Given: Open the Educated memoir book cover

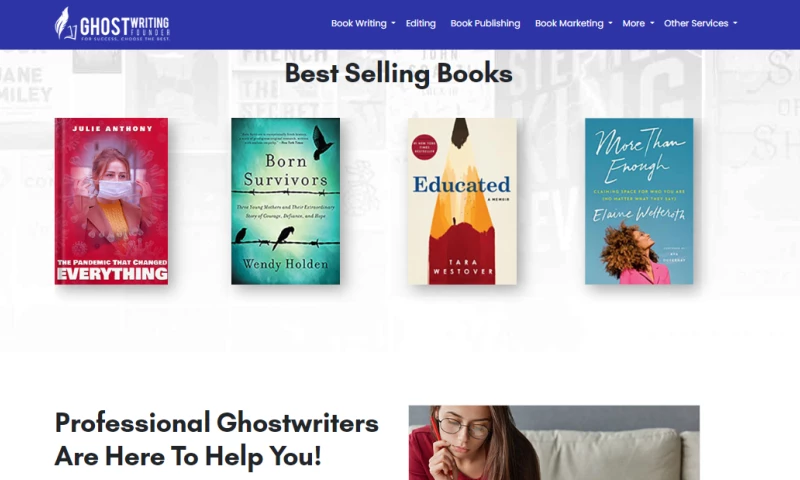Looking at the screenshot, I should (462, 201).
